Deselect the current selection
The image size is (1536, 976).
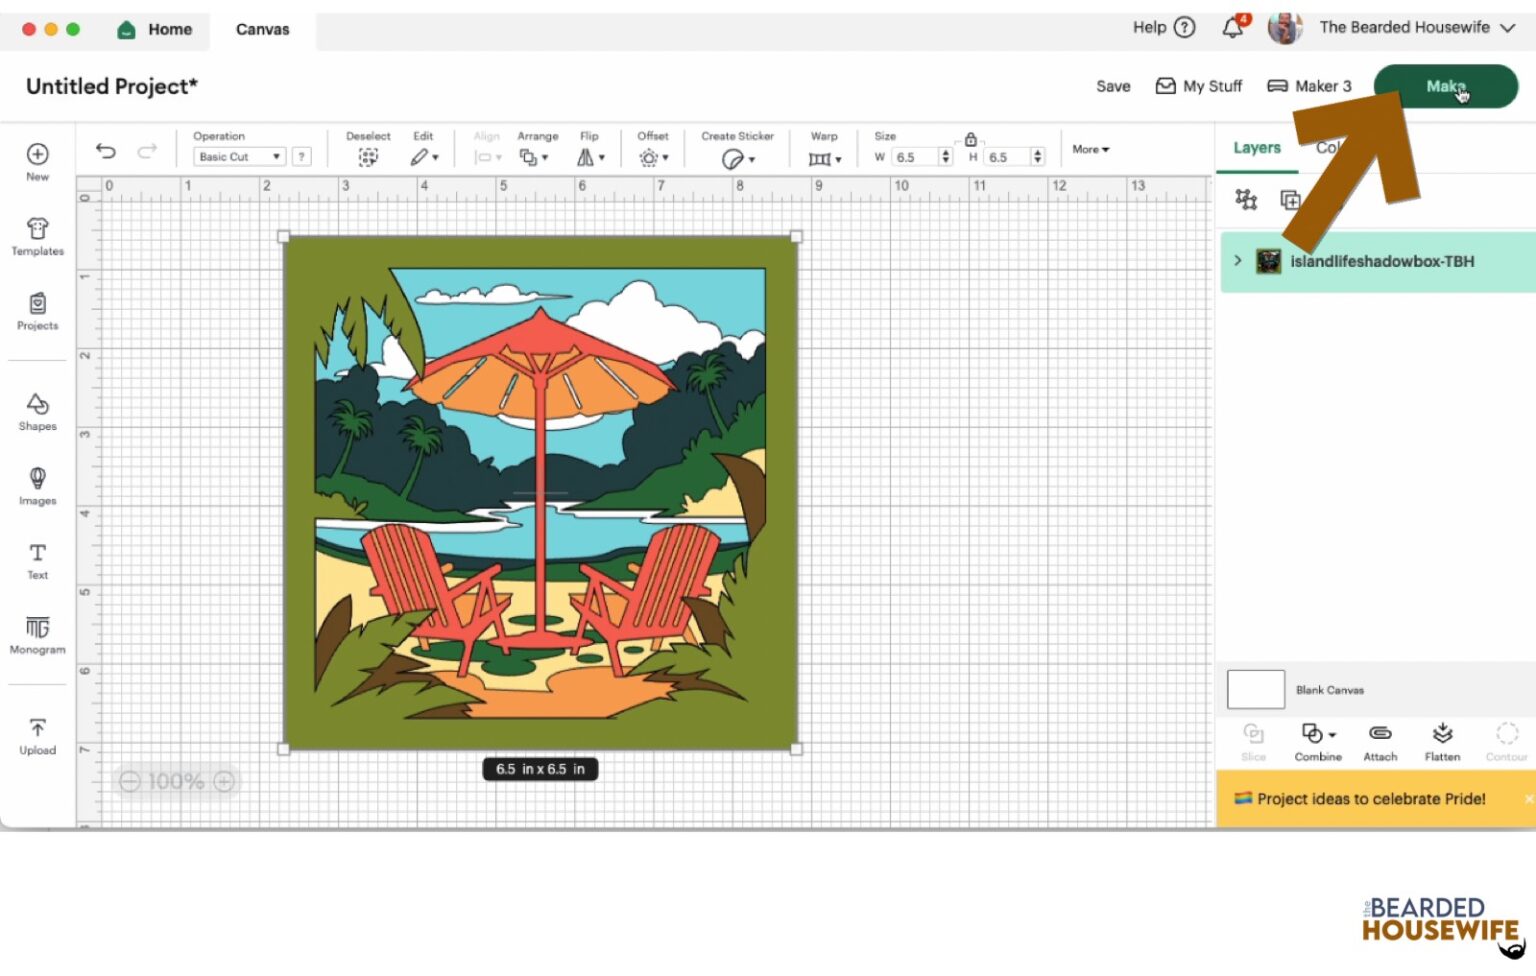[x=368, y=148]
